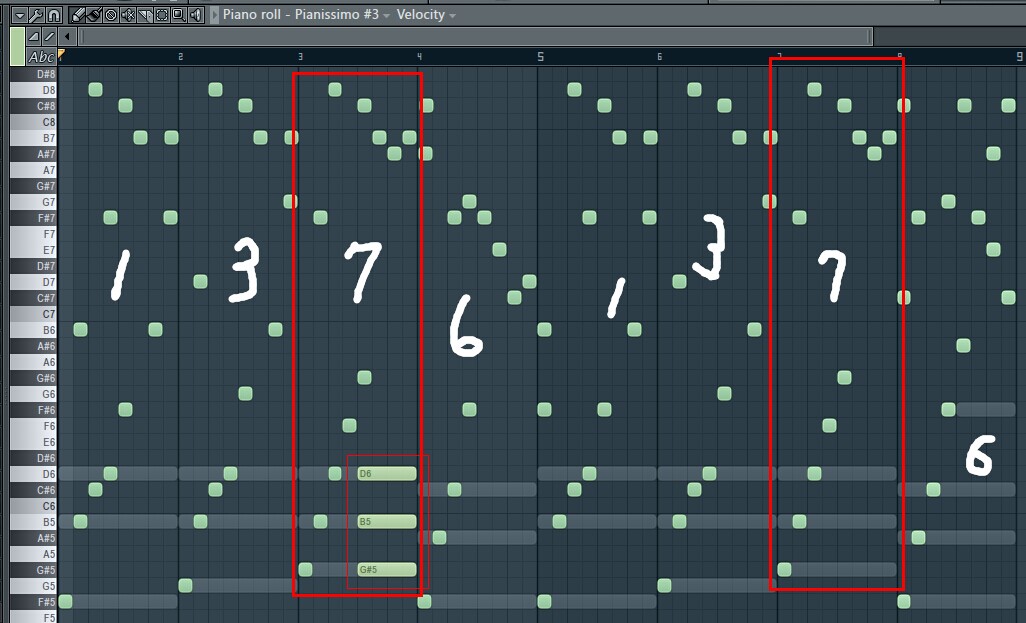Click bar 5 on the timeline ruler
Viewport: 1026px width, 623px height.
[x=540, y=57]
